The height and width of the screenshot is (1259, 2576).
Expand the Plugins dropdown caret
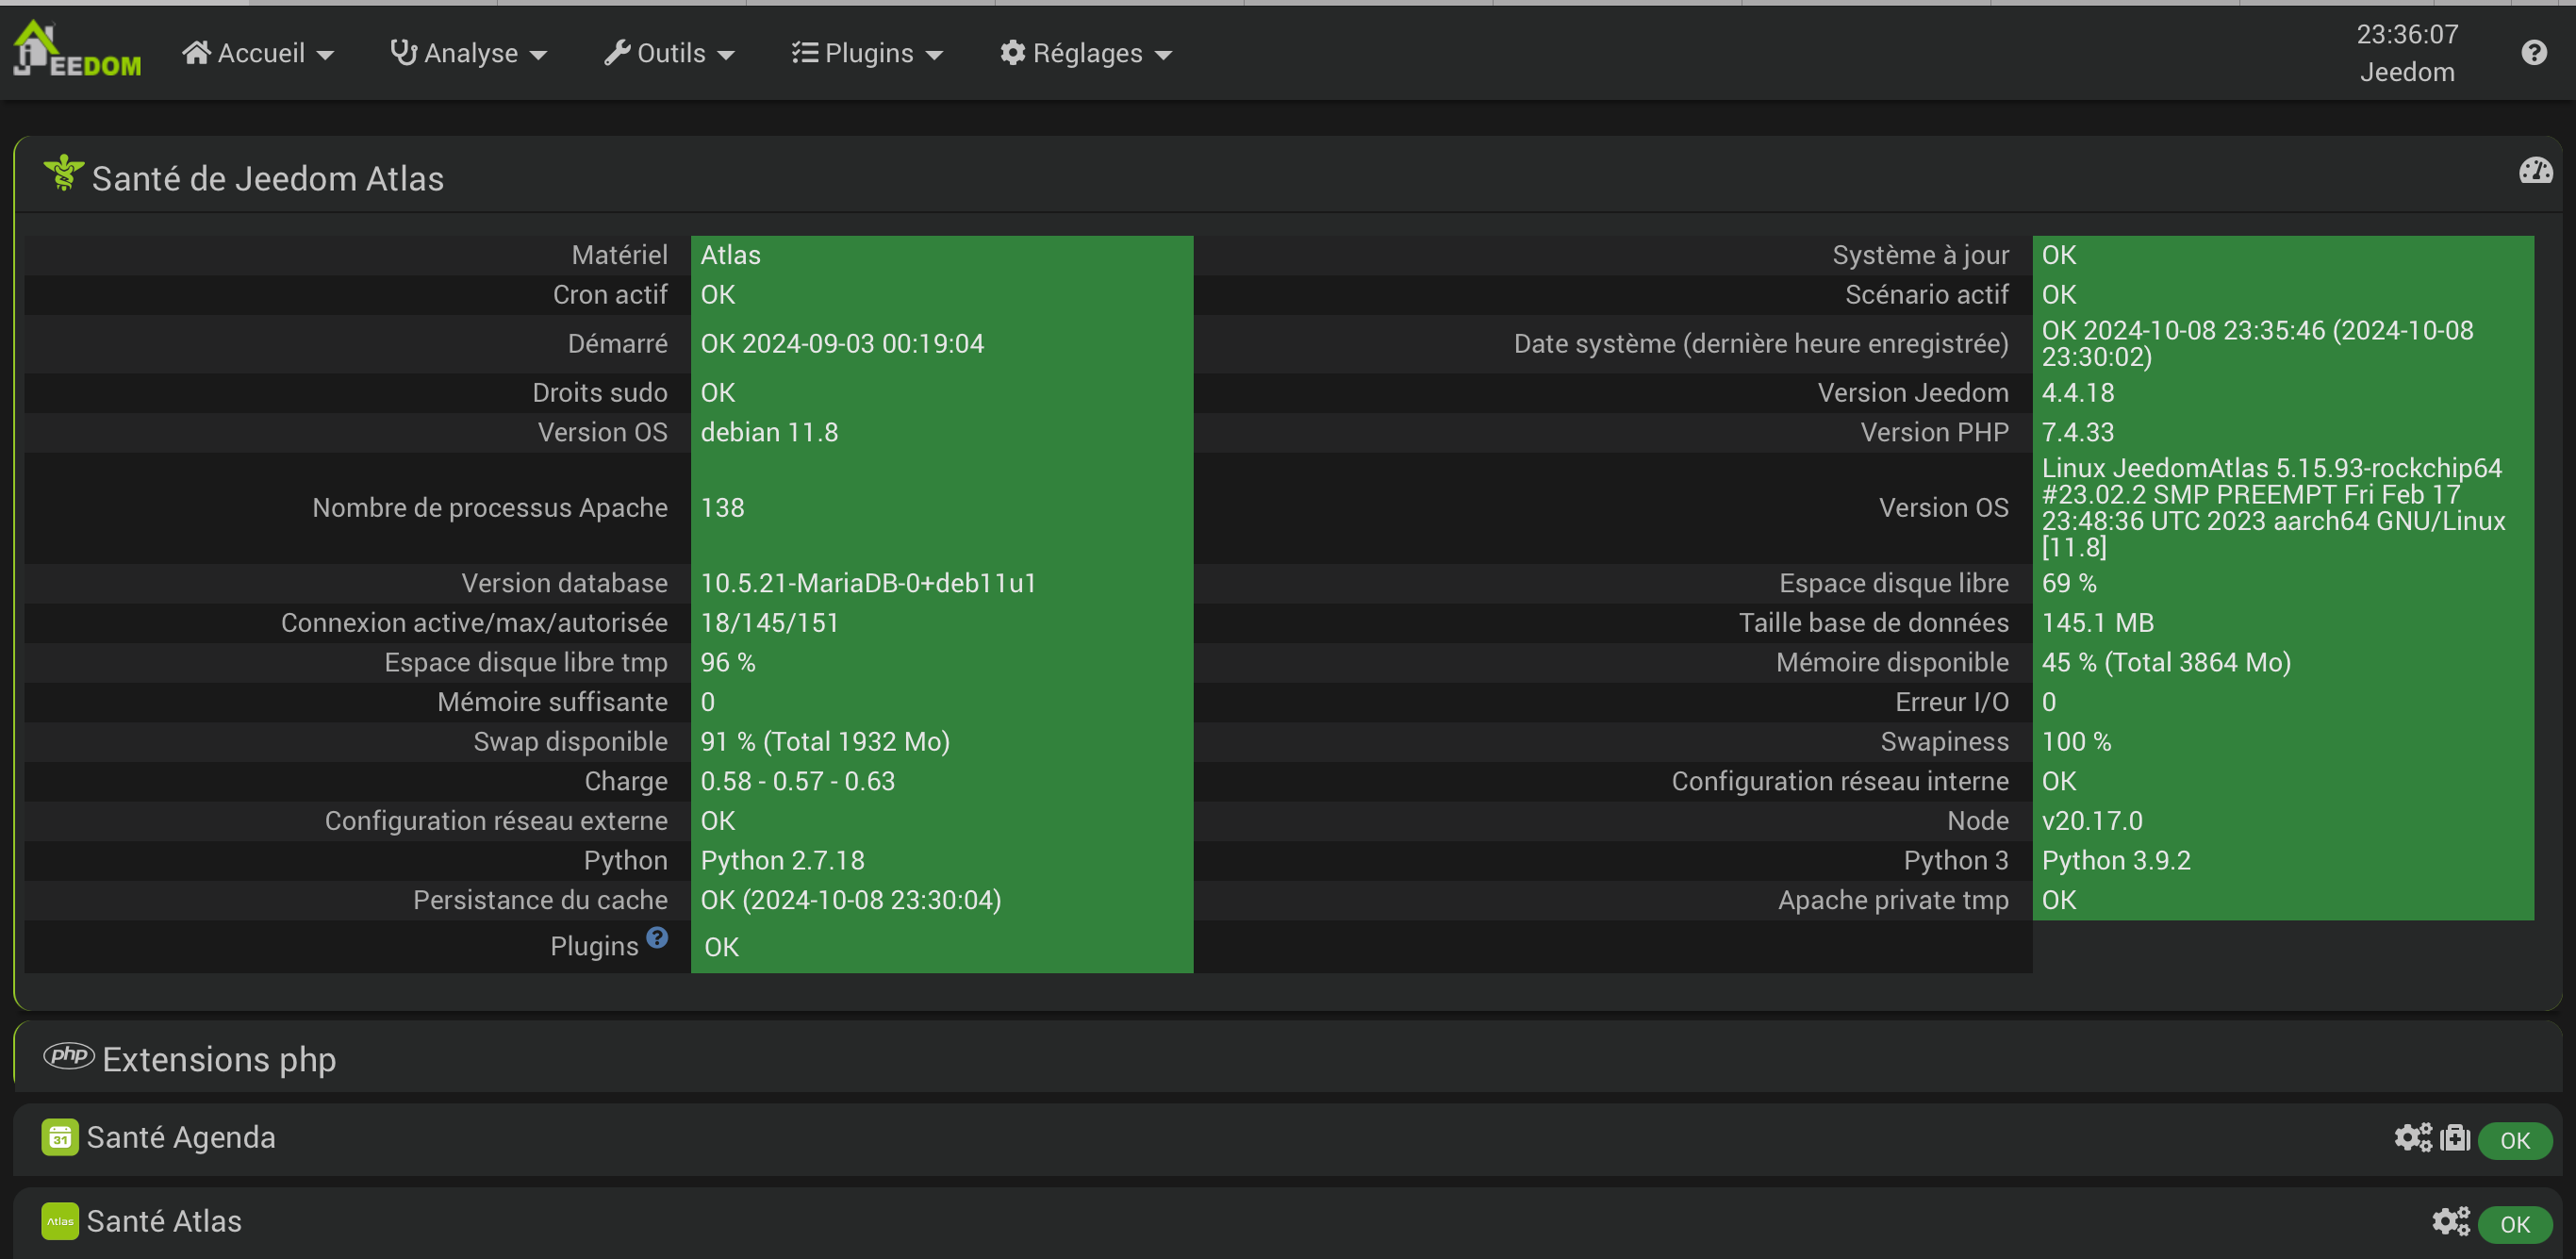click(934, 56)
